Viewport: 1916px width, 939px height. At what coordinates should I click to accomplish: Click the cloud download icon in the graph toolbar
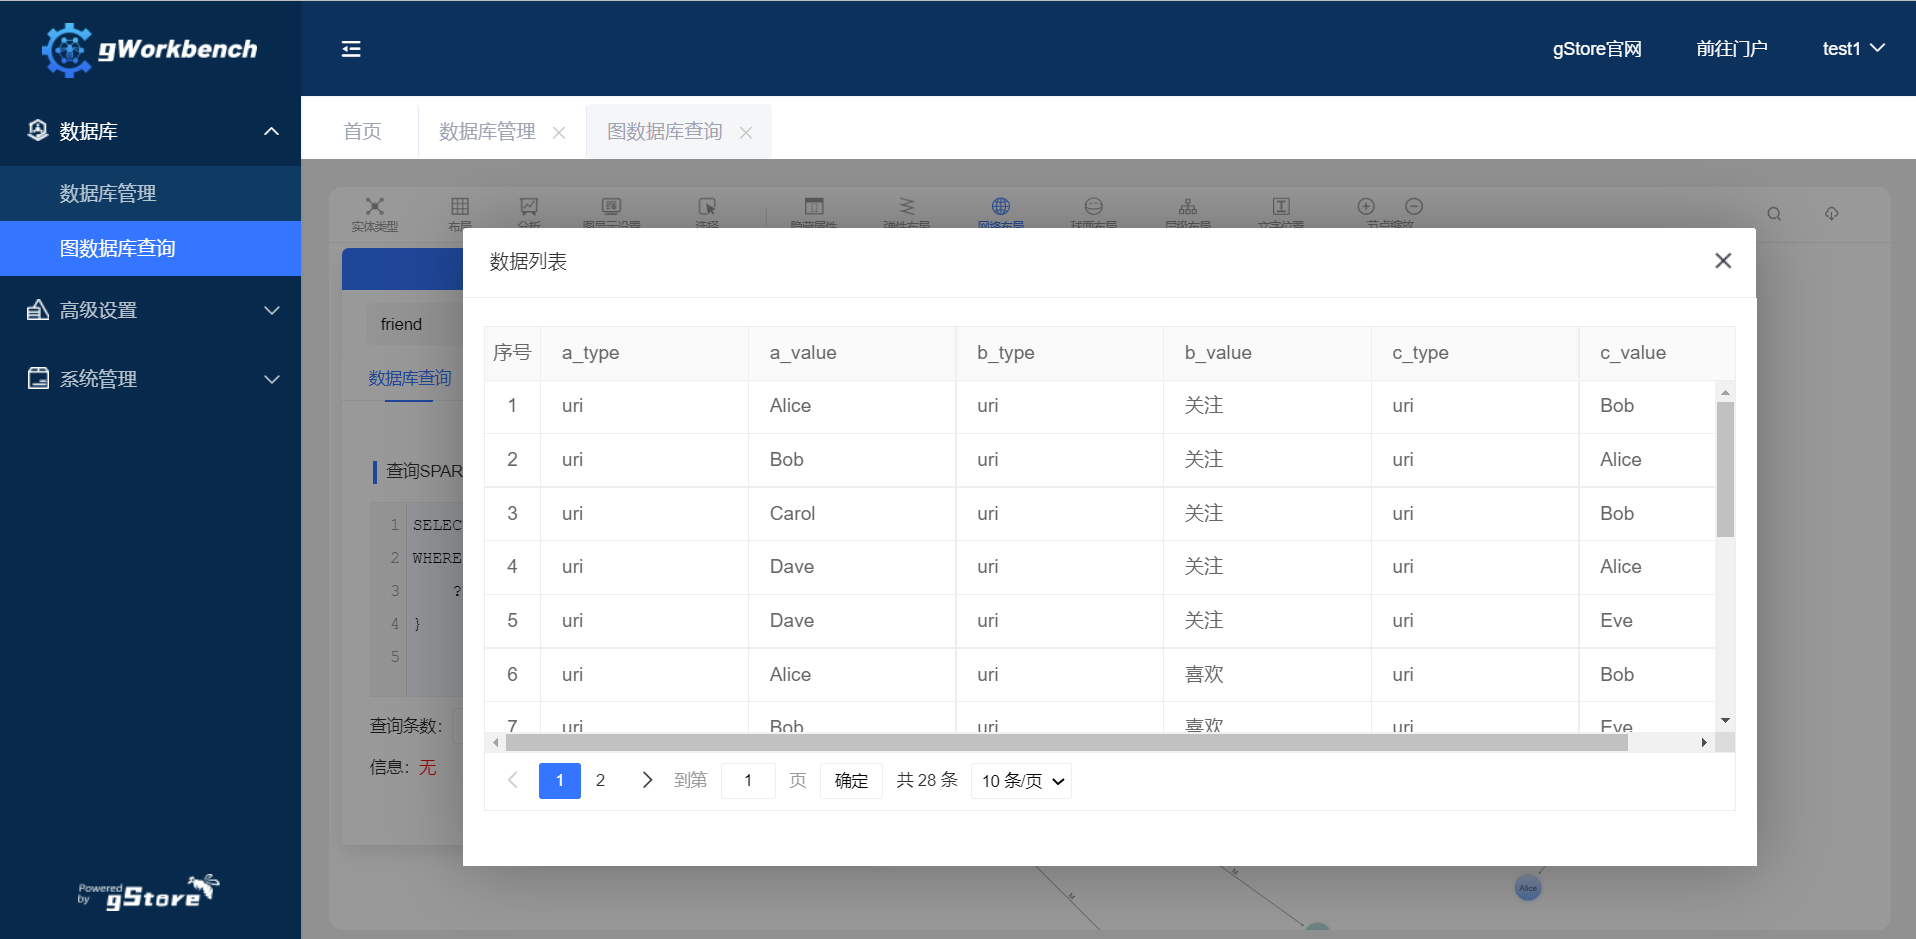(1831, 214)
